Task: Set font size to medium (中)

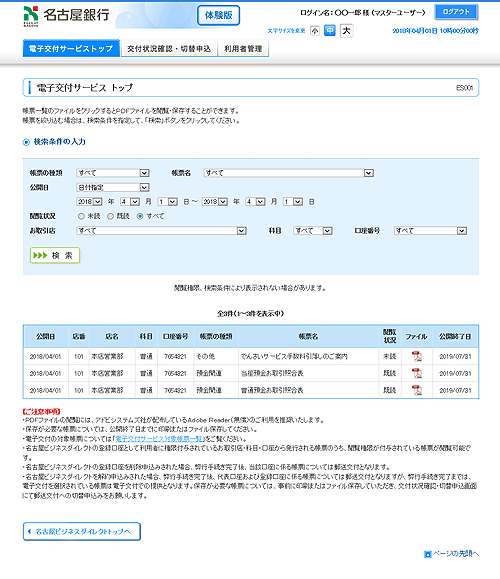Action: pyautogui.click(x=330, y=31)
